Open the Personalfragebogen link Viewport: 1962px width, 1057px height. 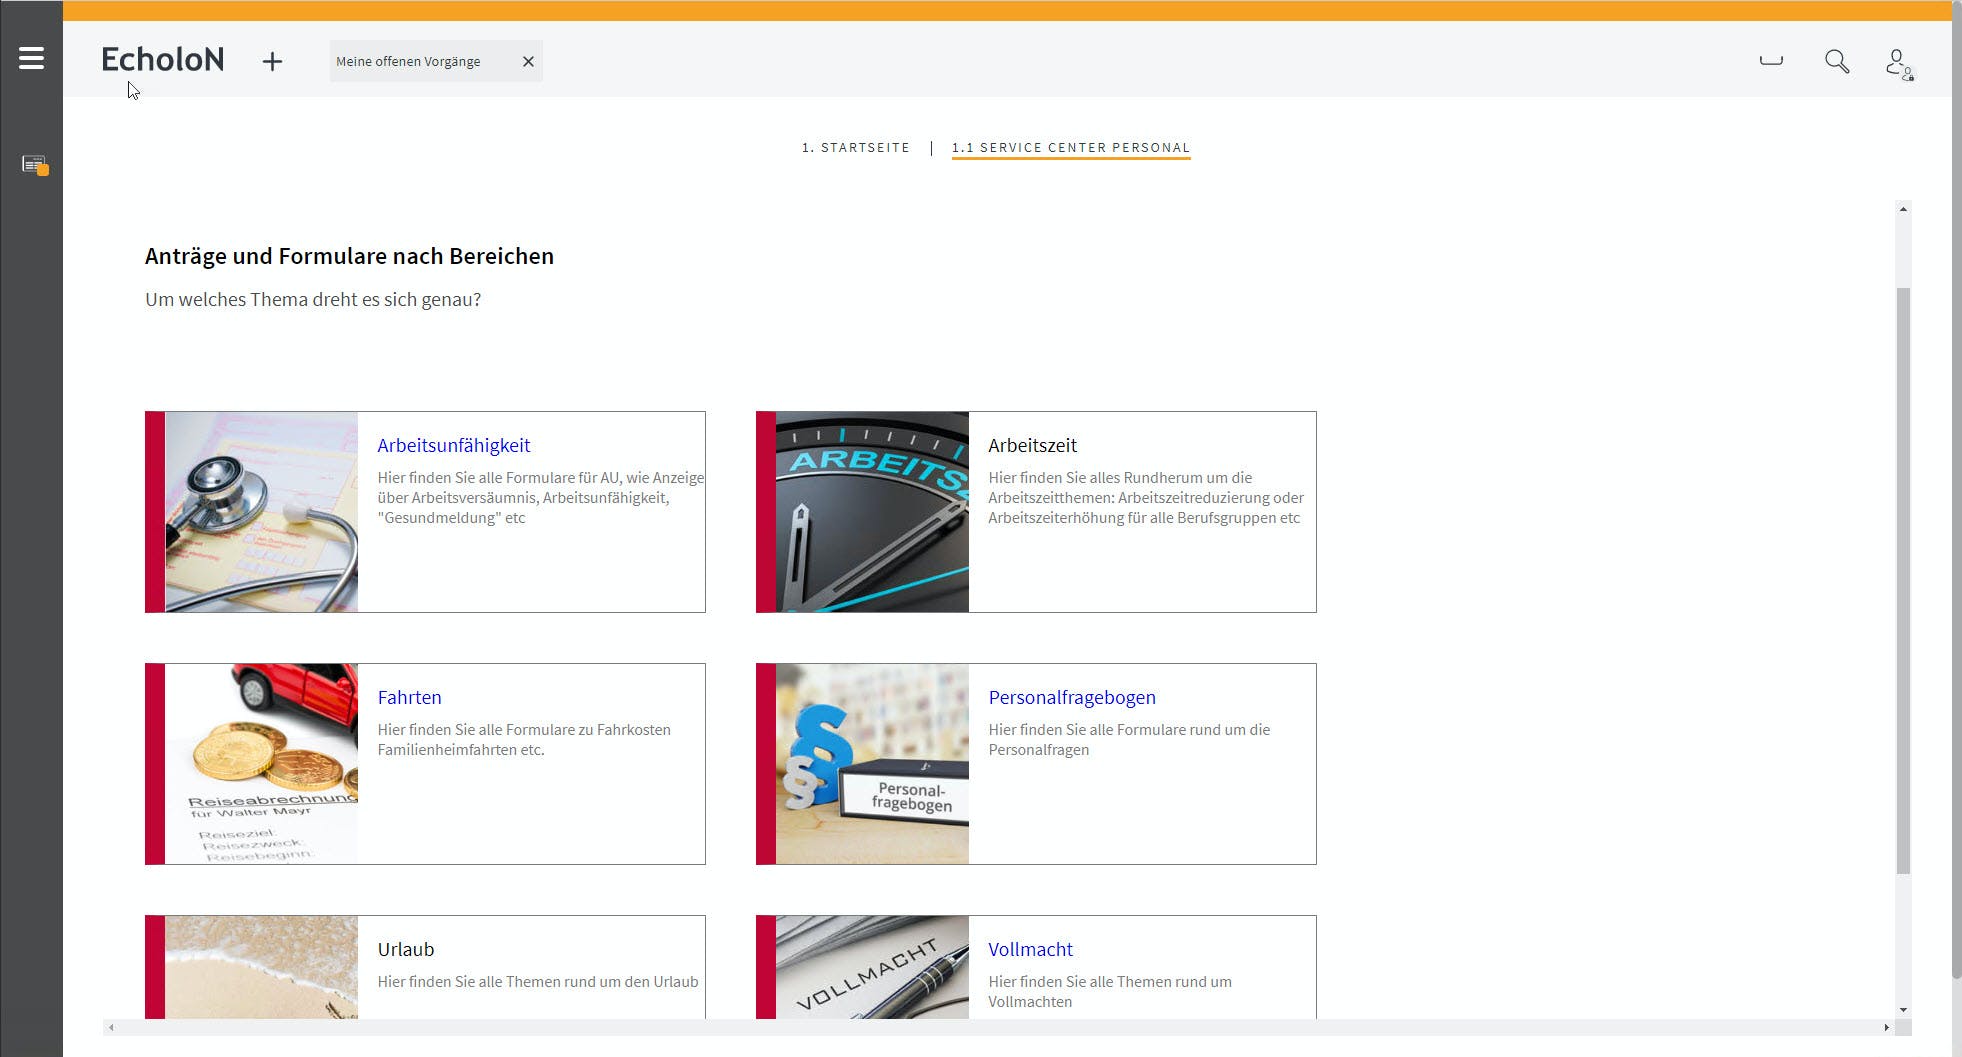(x=1071, y=698)
